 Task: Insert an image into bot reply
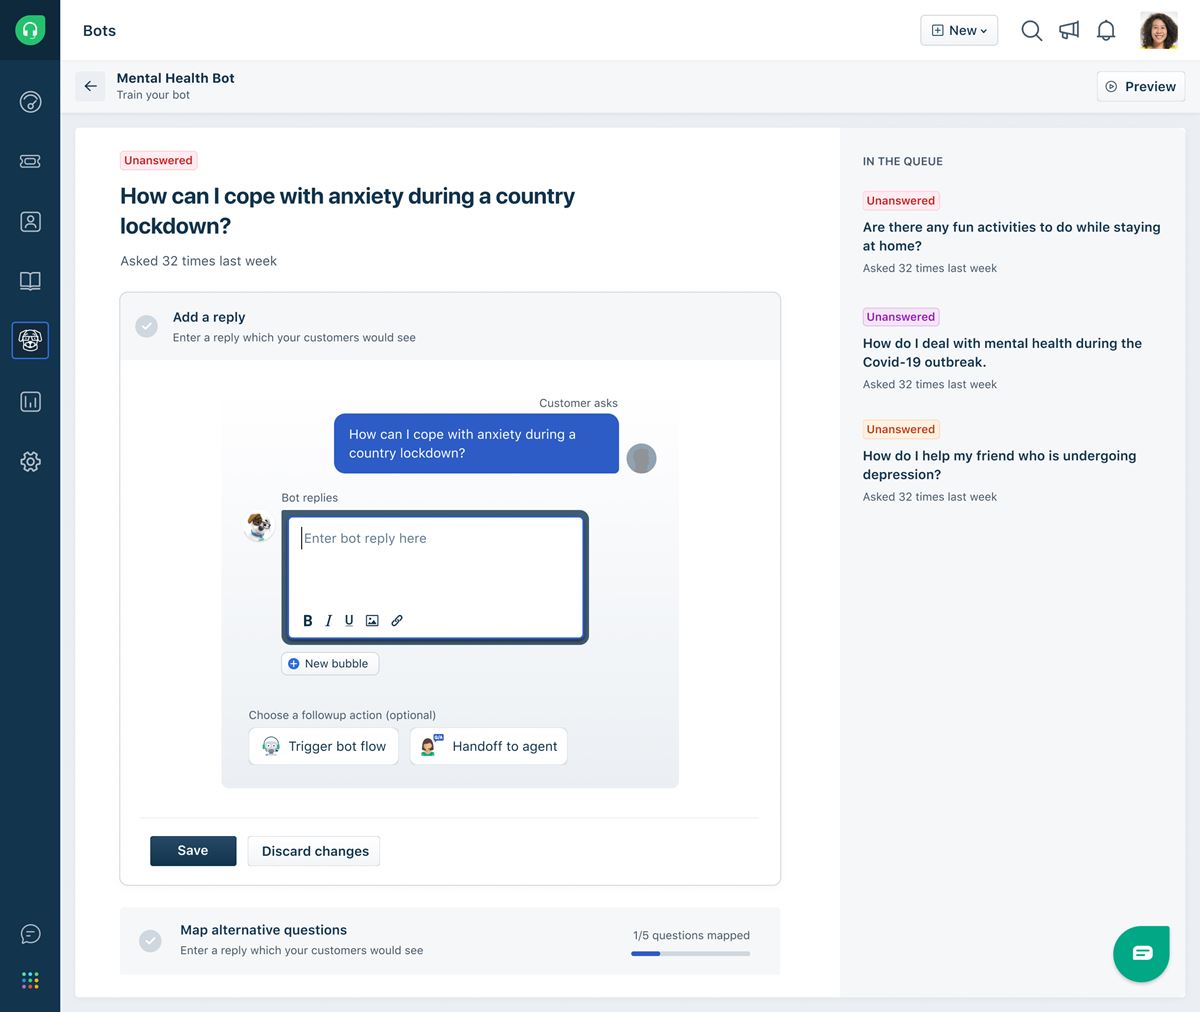372,621
